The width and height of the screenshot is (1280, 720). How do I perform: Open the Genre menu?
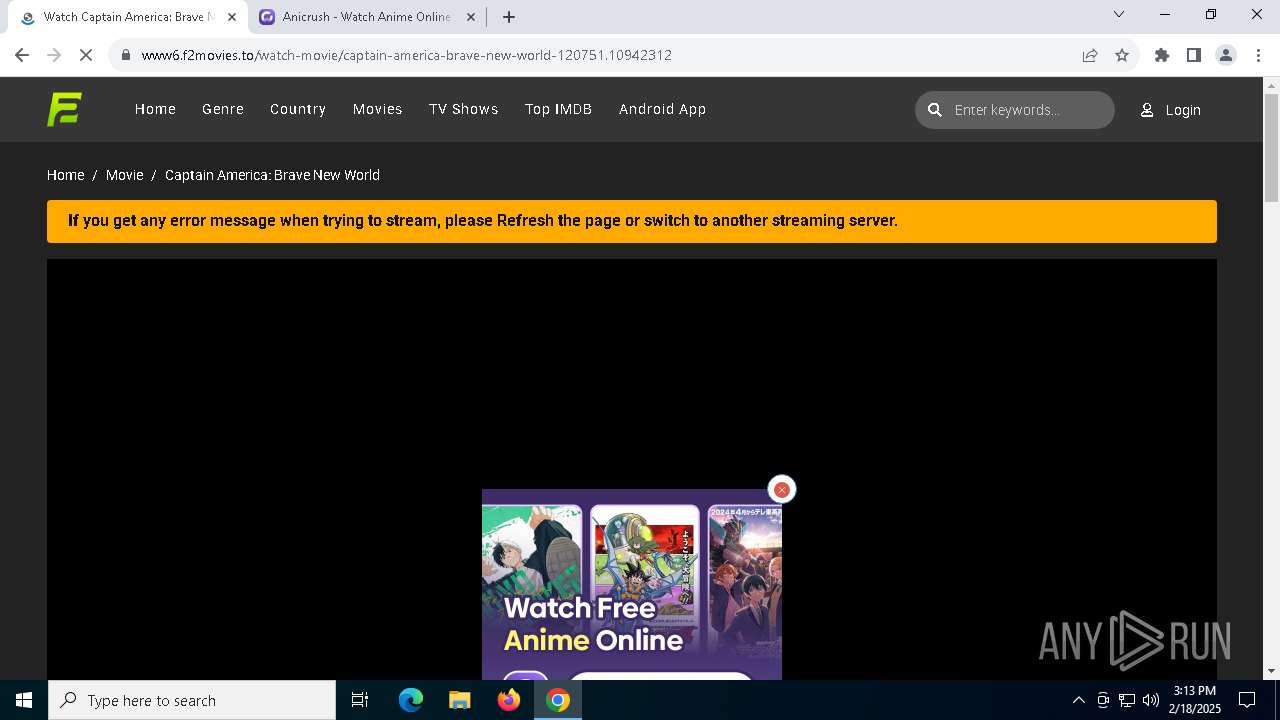pyautogui.click(x=223, y=109)
